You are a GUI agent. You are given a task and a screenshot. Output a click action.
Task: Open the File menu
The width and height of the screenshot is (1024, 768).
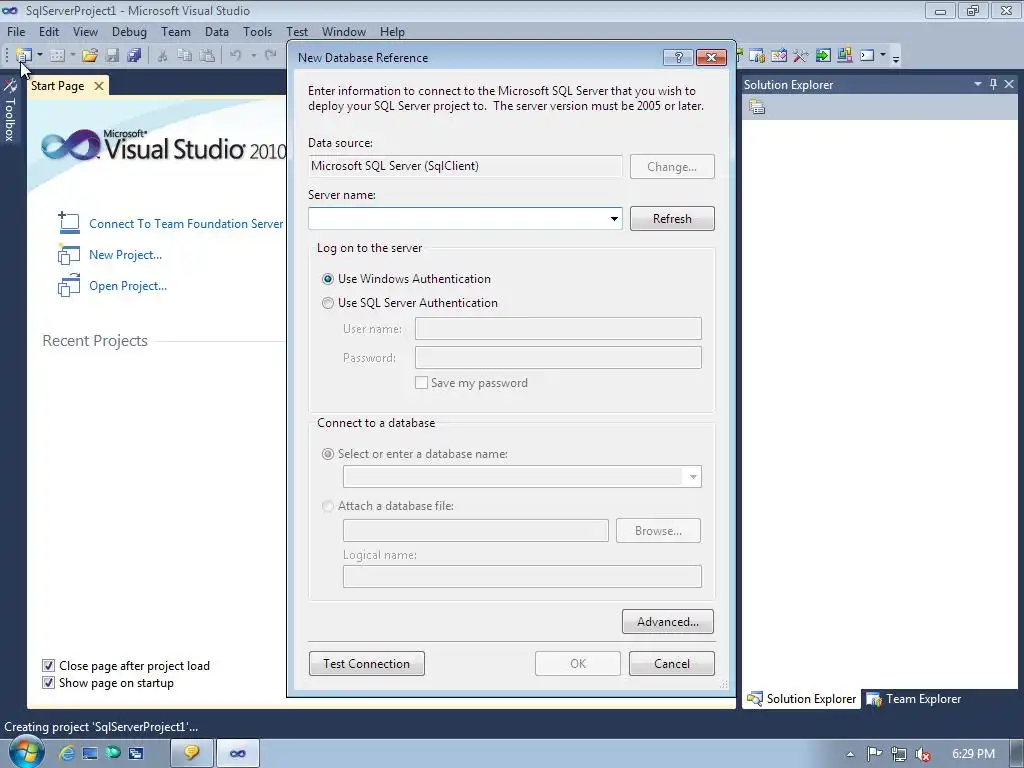[x=16, y=31]
